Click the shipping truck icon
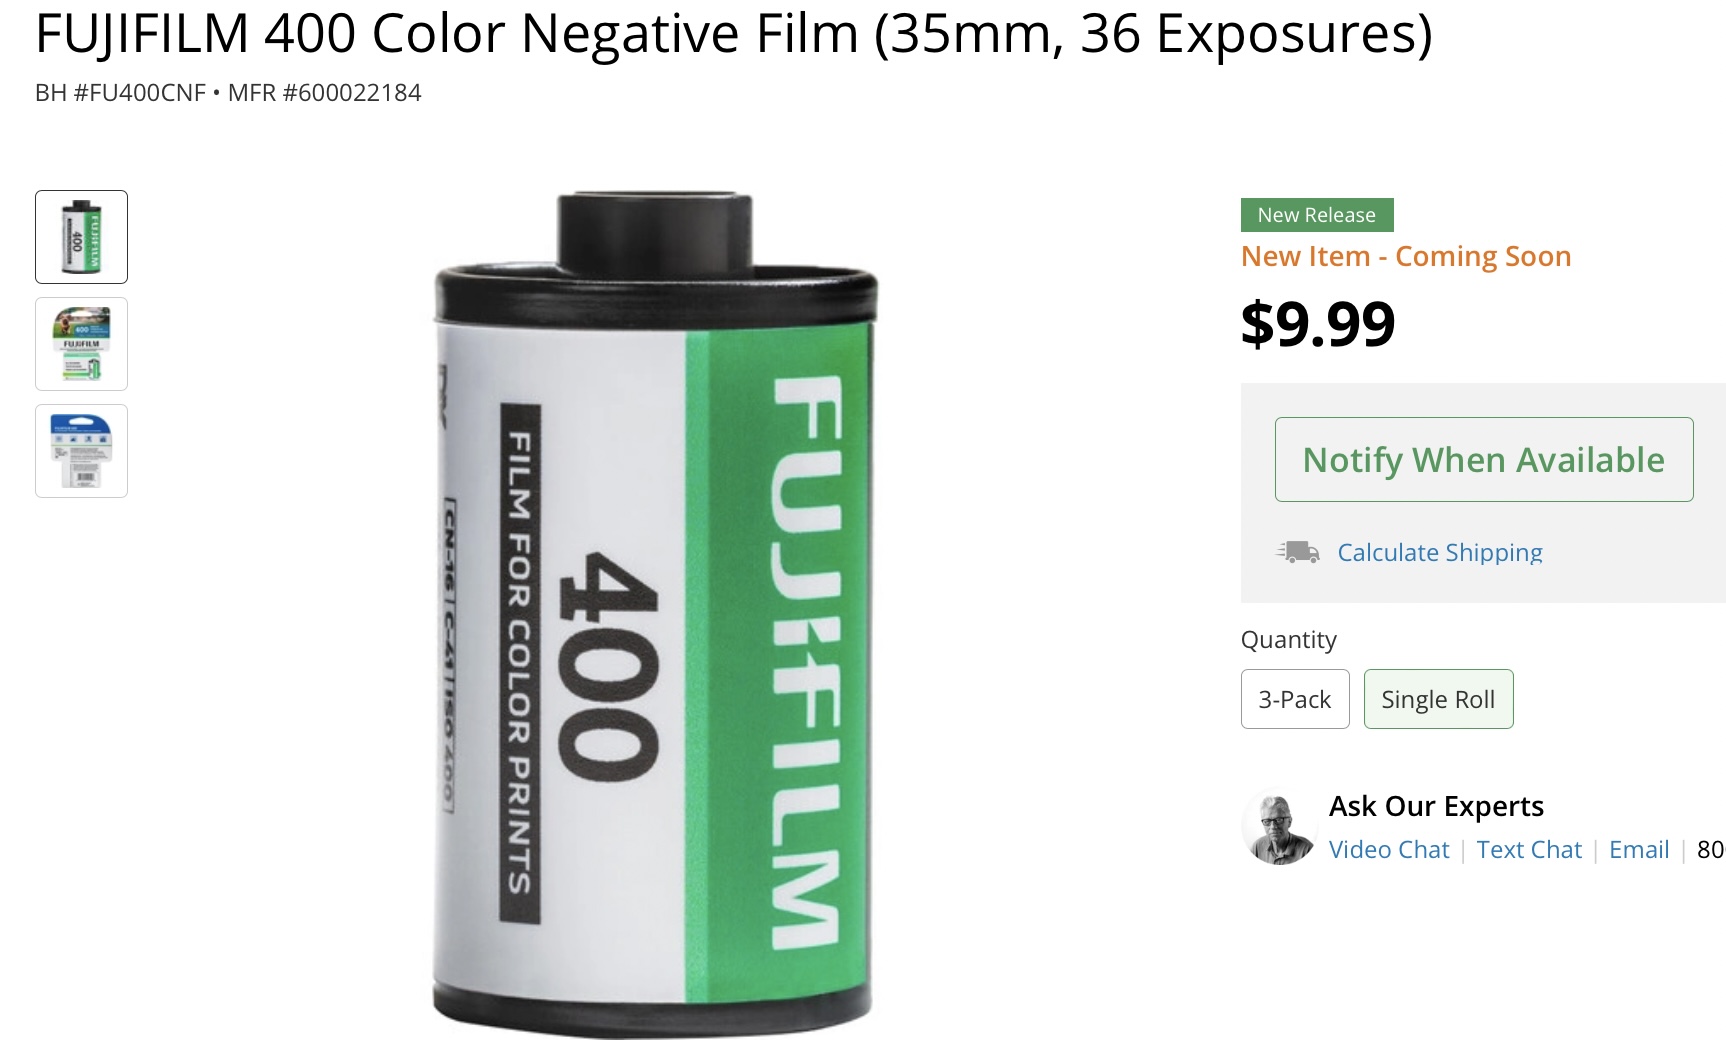Viewport: 1726px width, 1054px height. (x=1298, y=551)
